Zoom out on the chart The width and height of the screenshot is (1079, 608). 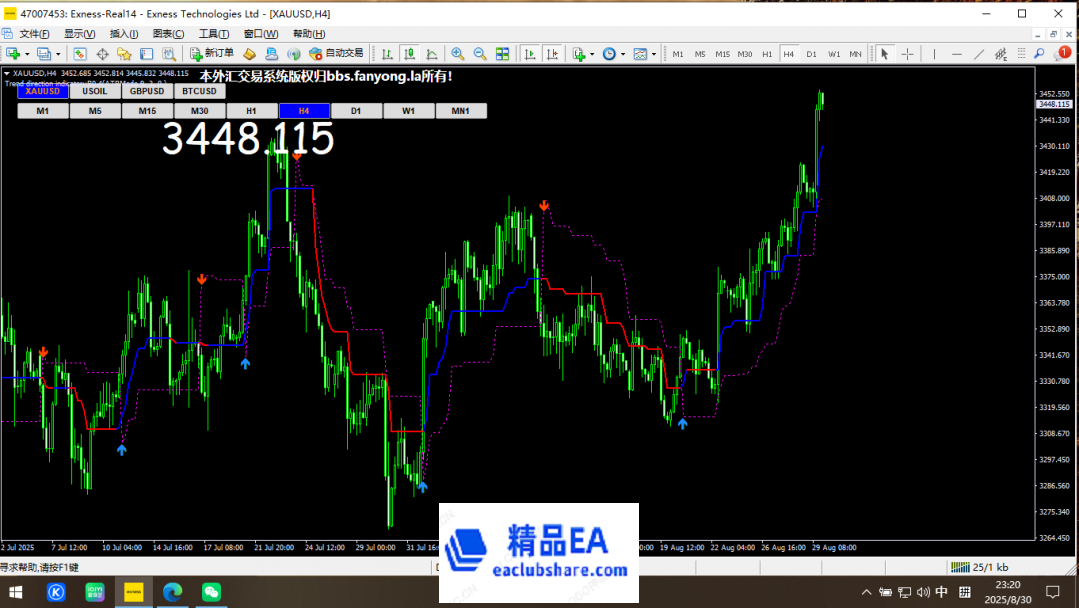coord(479,53)
